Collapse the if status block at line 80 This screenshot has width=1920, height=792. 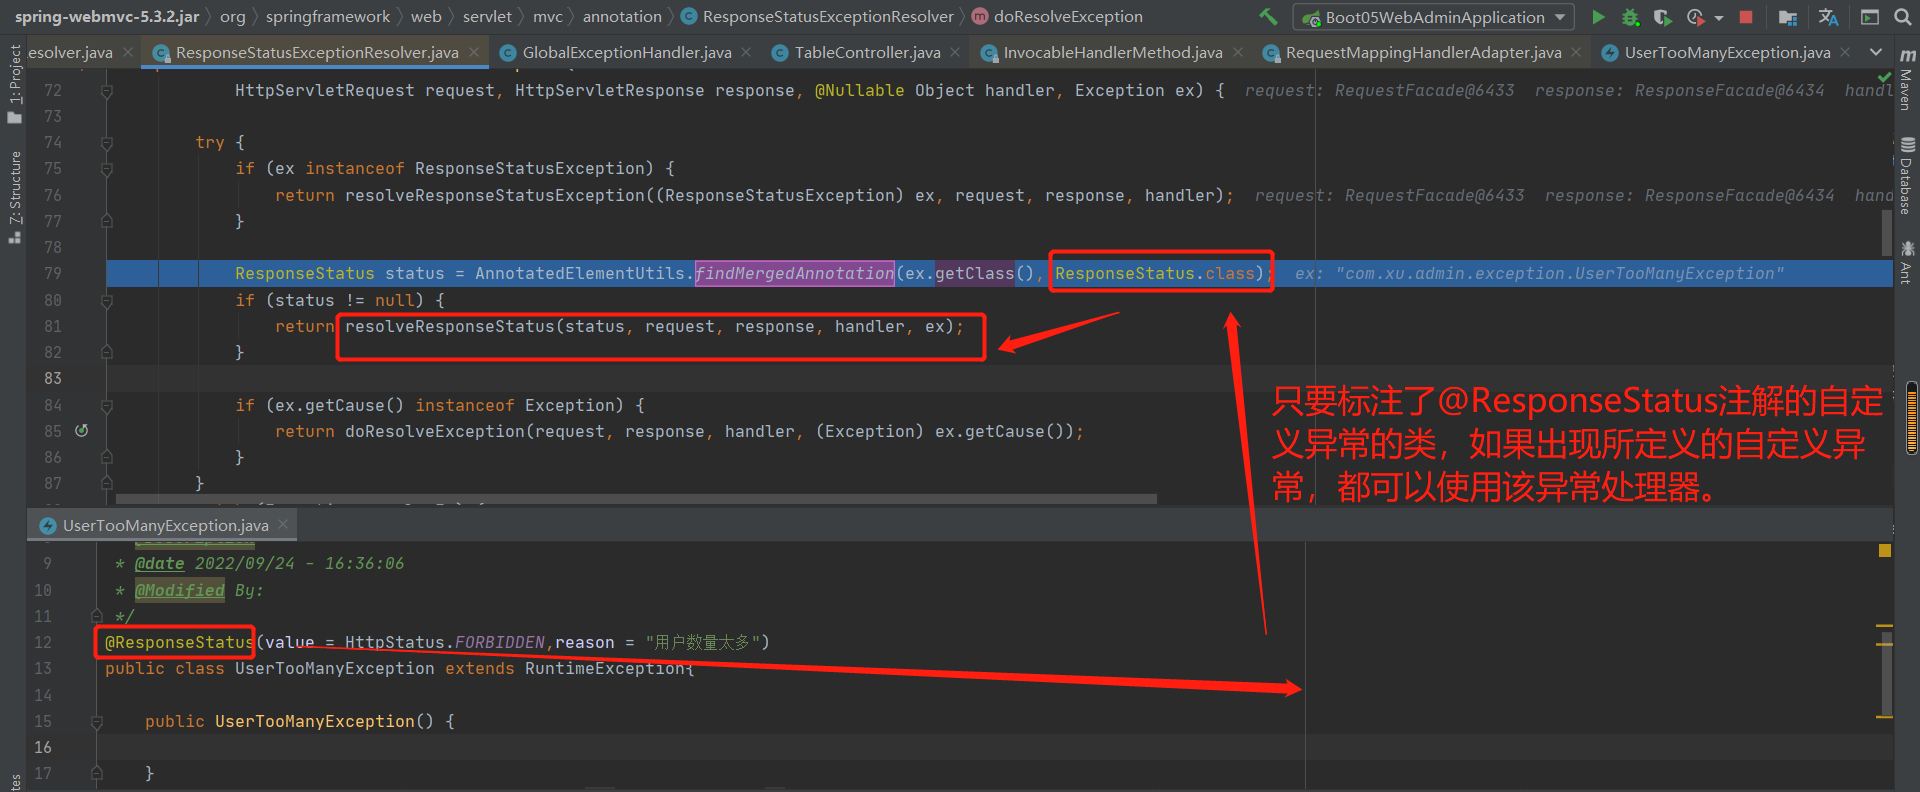[x=107, y=300]
